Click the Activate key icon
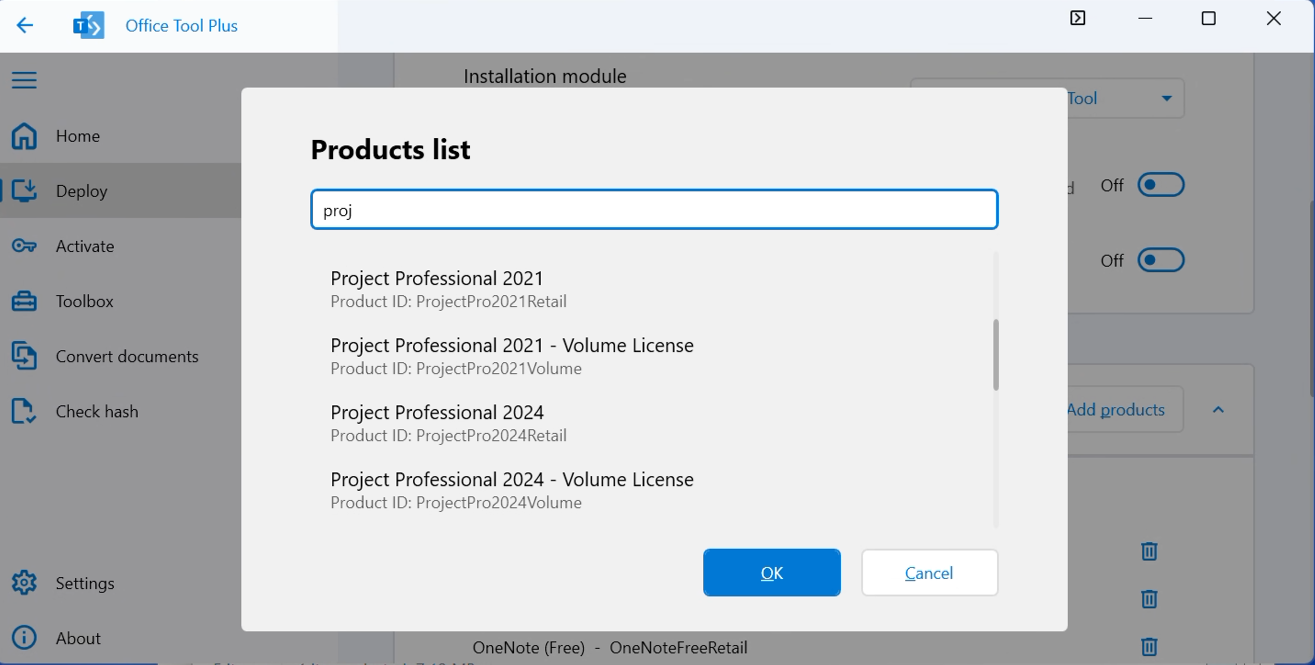Screen dimensions: 1315x665 24,246
